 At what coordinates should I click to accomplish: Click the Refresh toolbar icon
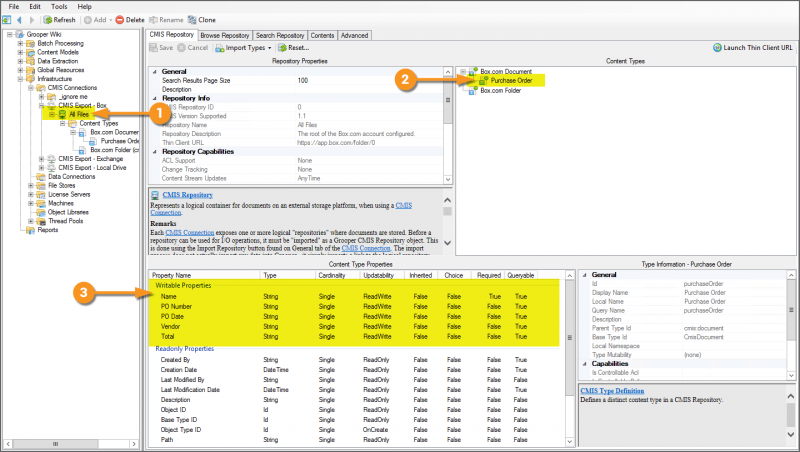click(47, 19)
